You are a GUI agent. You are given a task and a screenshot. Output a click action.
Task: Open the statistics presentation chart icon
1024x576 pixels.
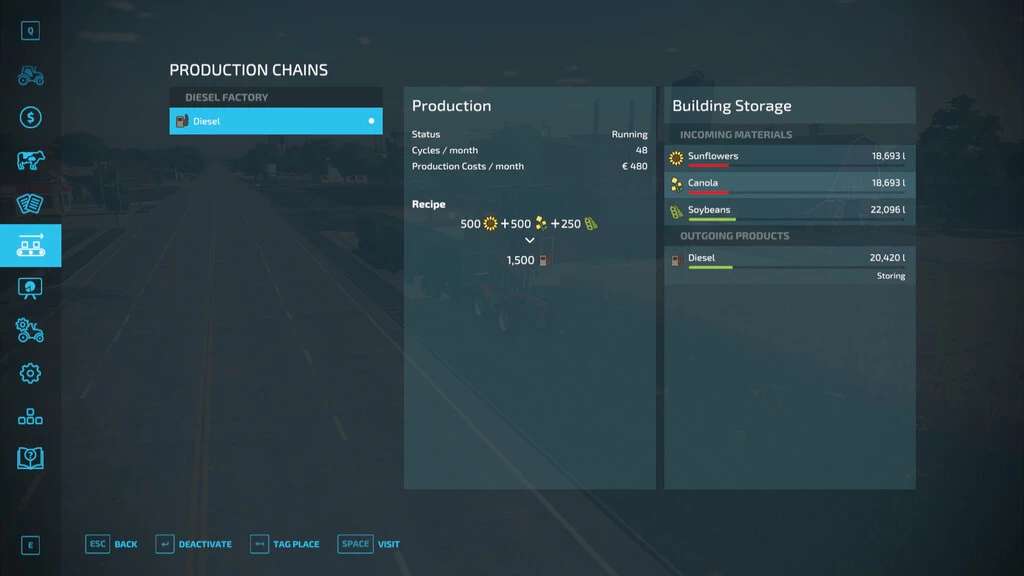30,288
